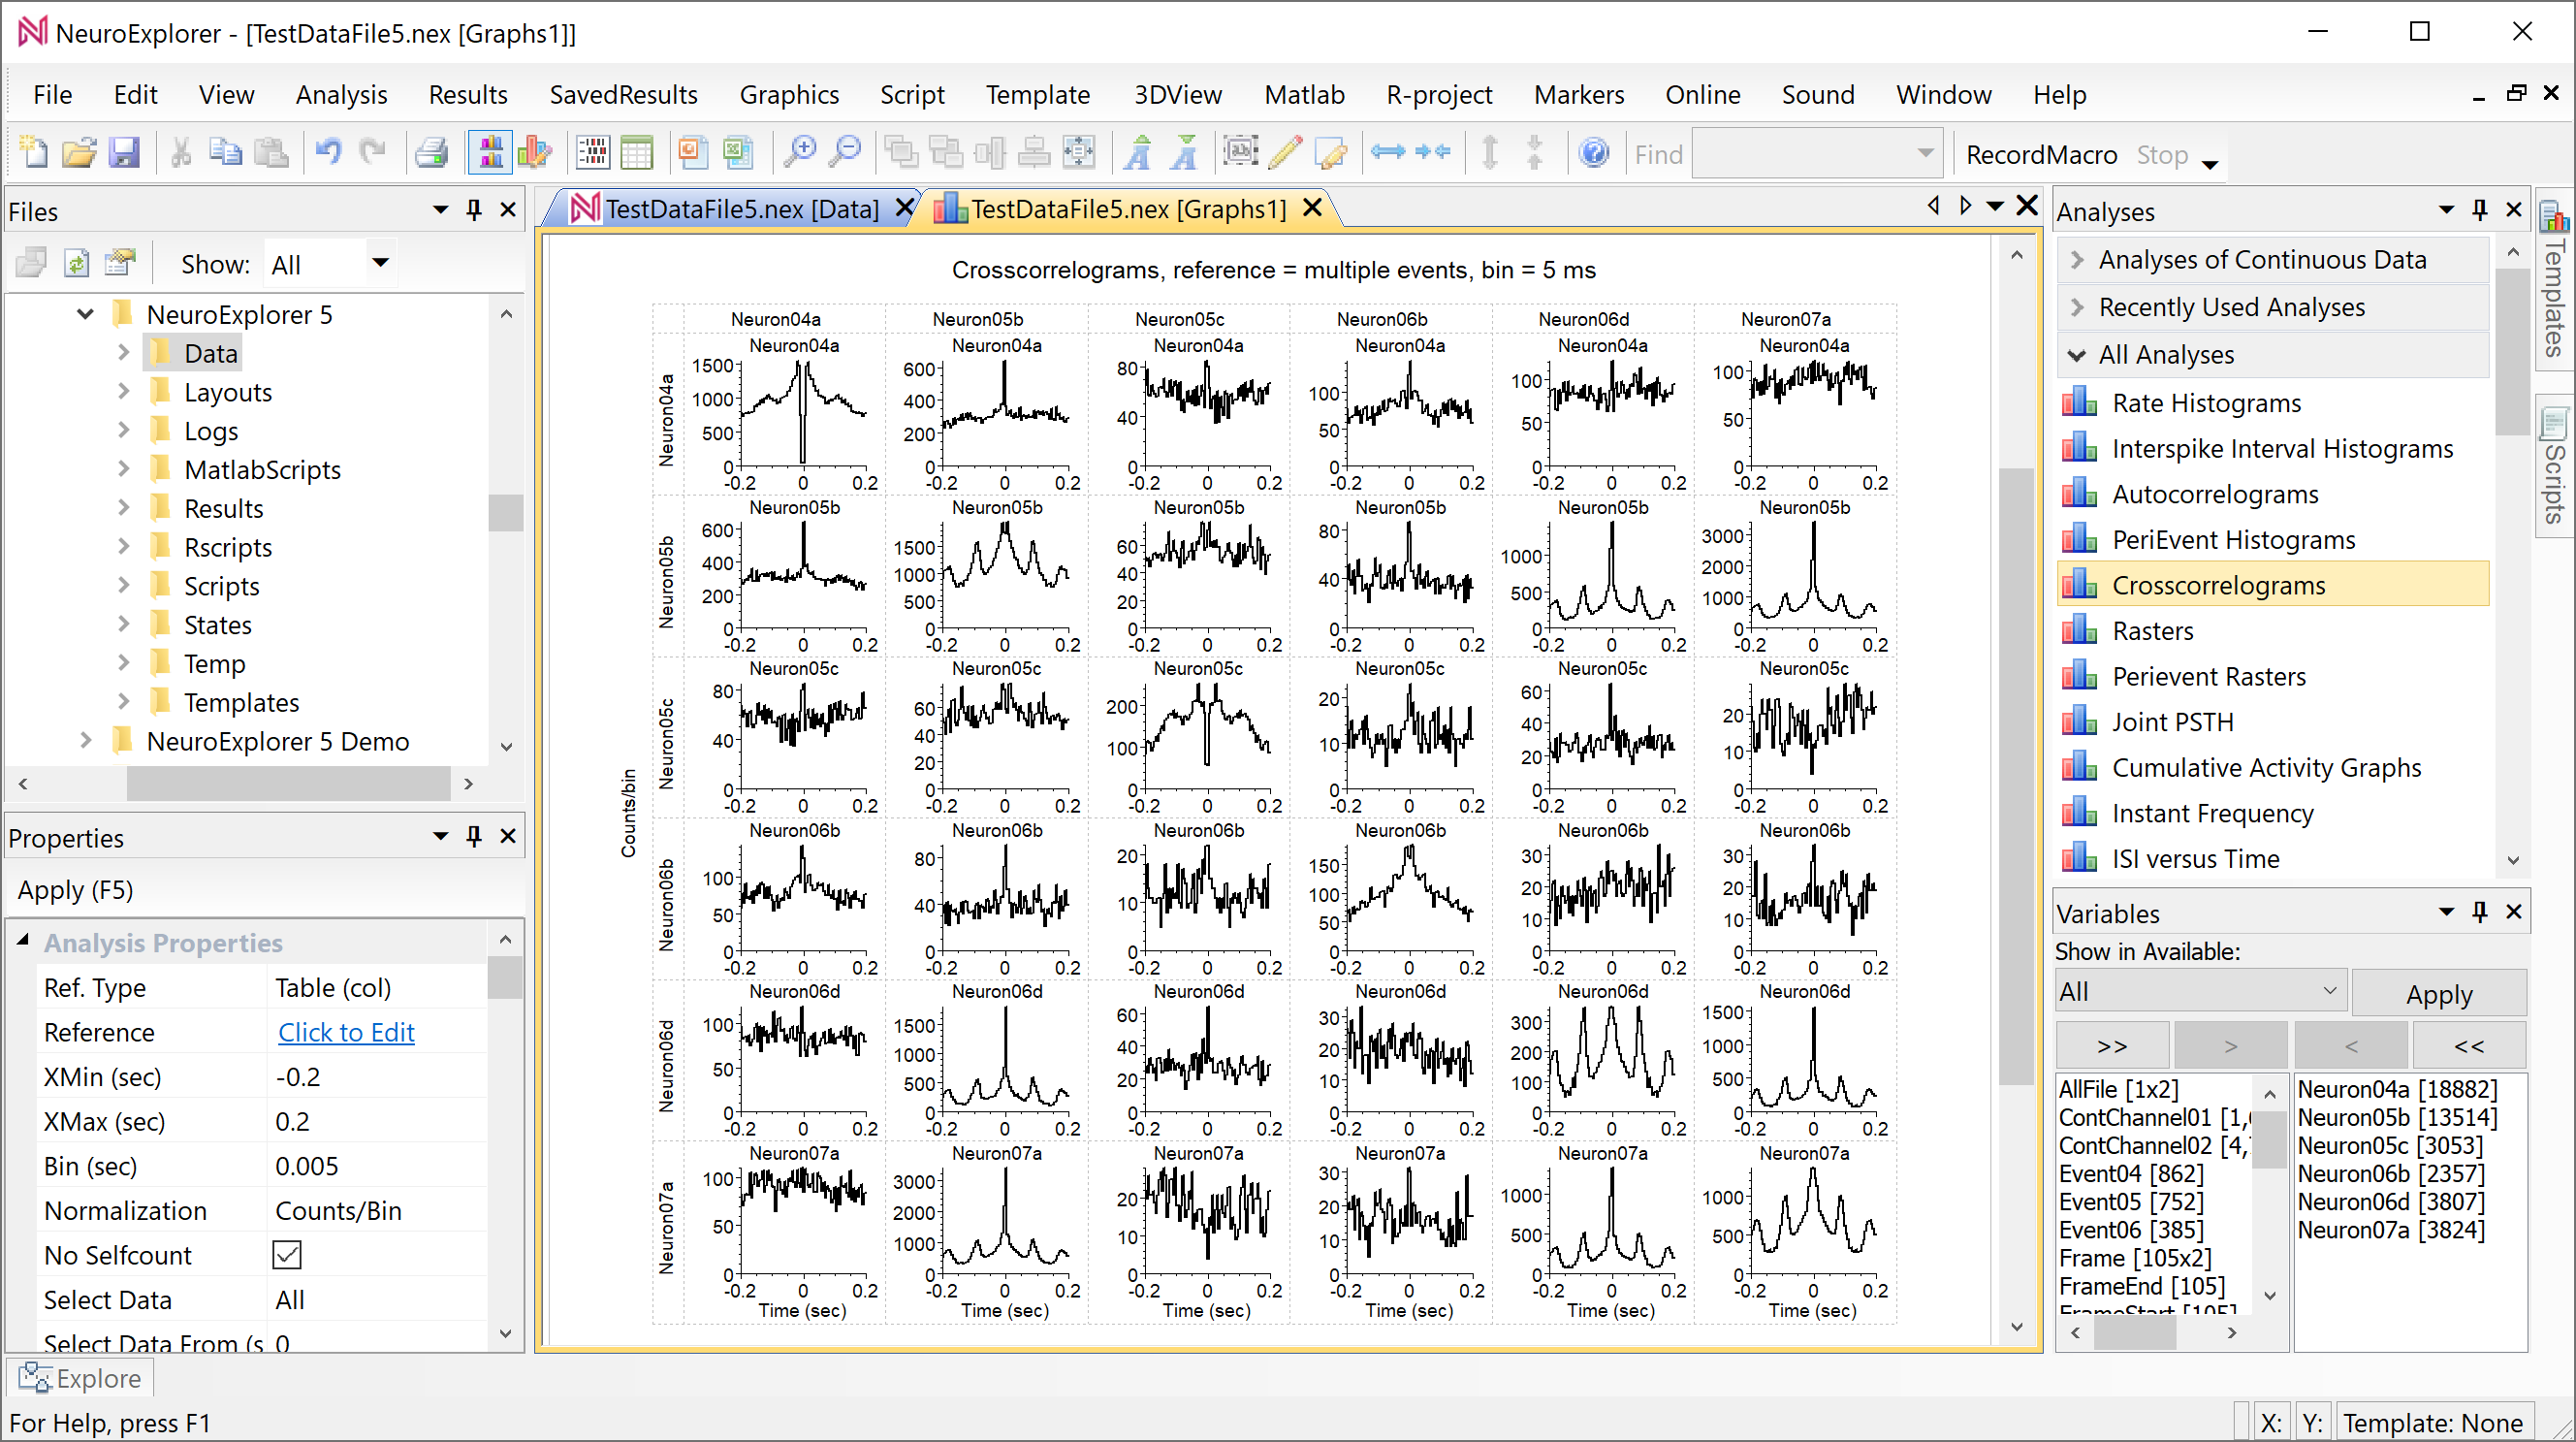Click the expand horizontal arrows icon

1387,152
